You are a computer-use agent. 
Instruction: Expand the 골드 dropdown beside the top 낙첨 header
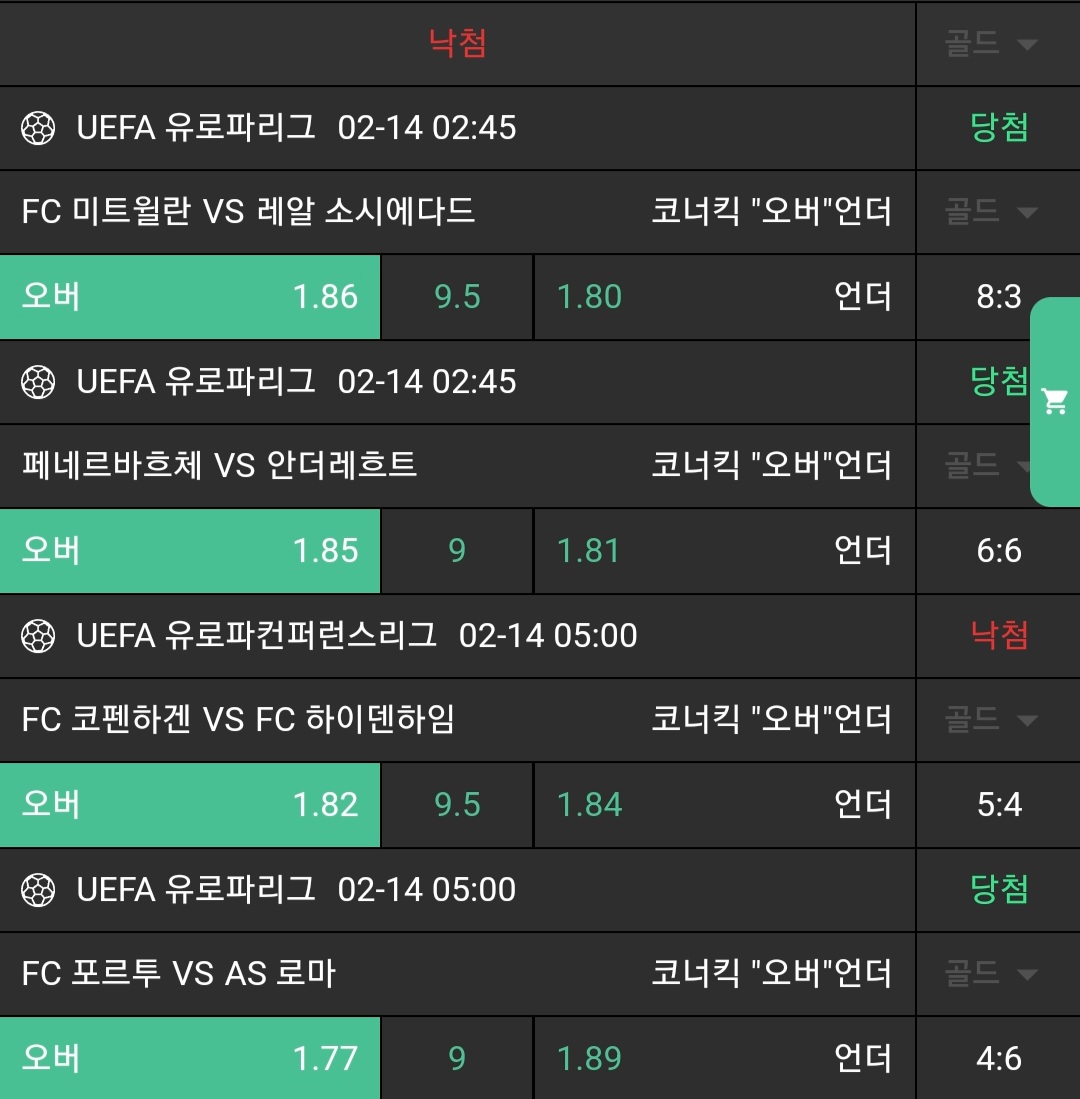pos(991,44)
